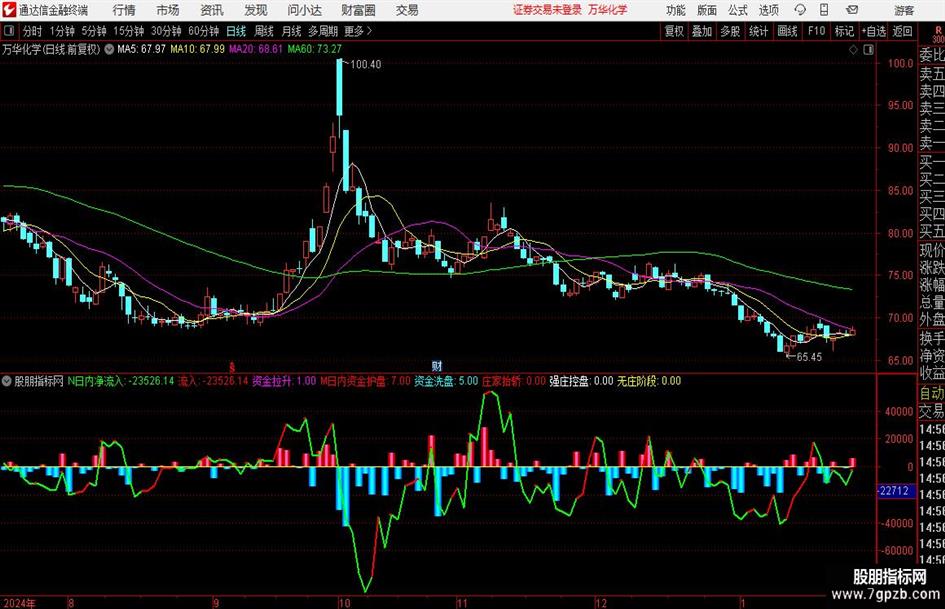This screenshot has width=945, height=609.
Task: Open the F10 company info
Action: click(x=816, y=31)
